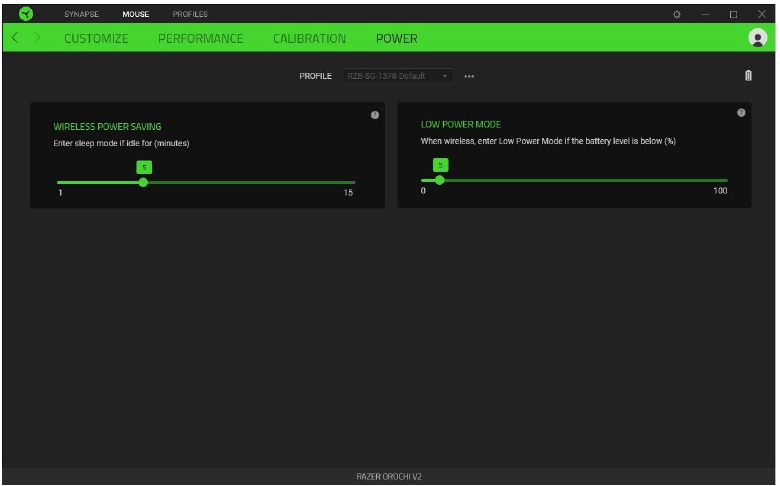Screen dimensions: 780x486
Task: Switch to the Synapse tab
Action: coord(82,14)
